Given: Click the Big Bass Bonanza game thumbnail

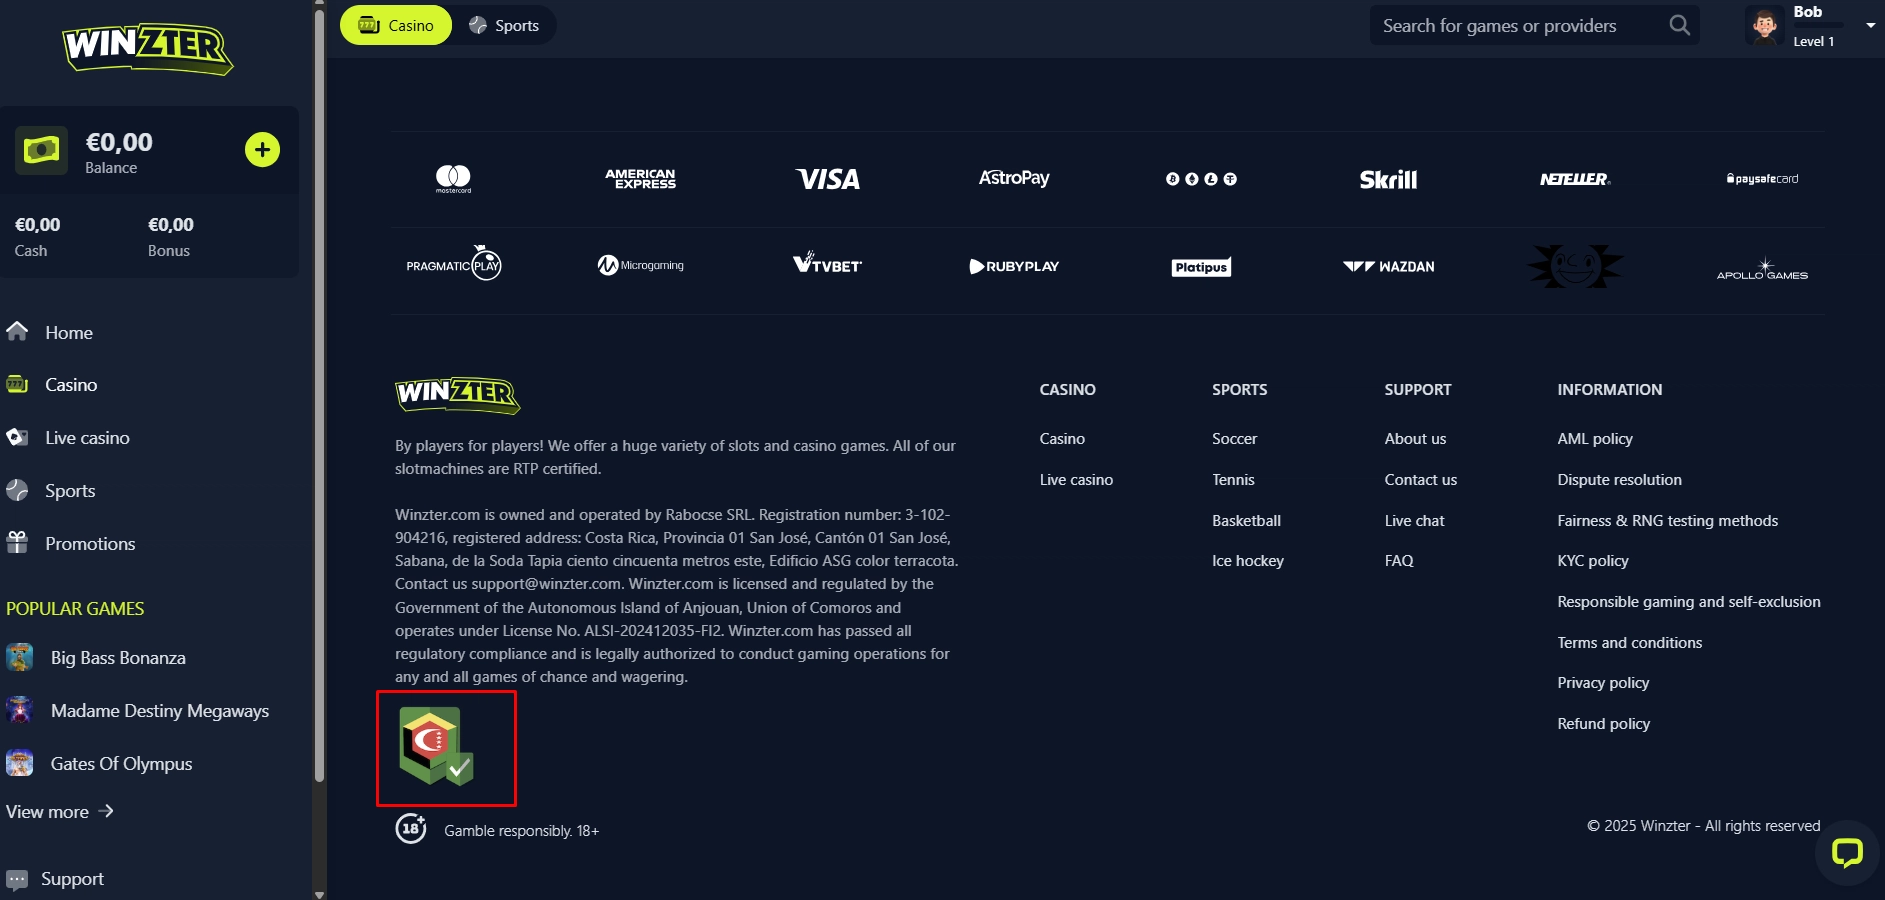Looking at the screenshot, I should pyautogui.click(x=20, y=658).
